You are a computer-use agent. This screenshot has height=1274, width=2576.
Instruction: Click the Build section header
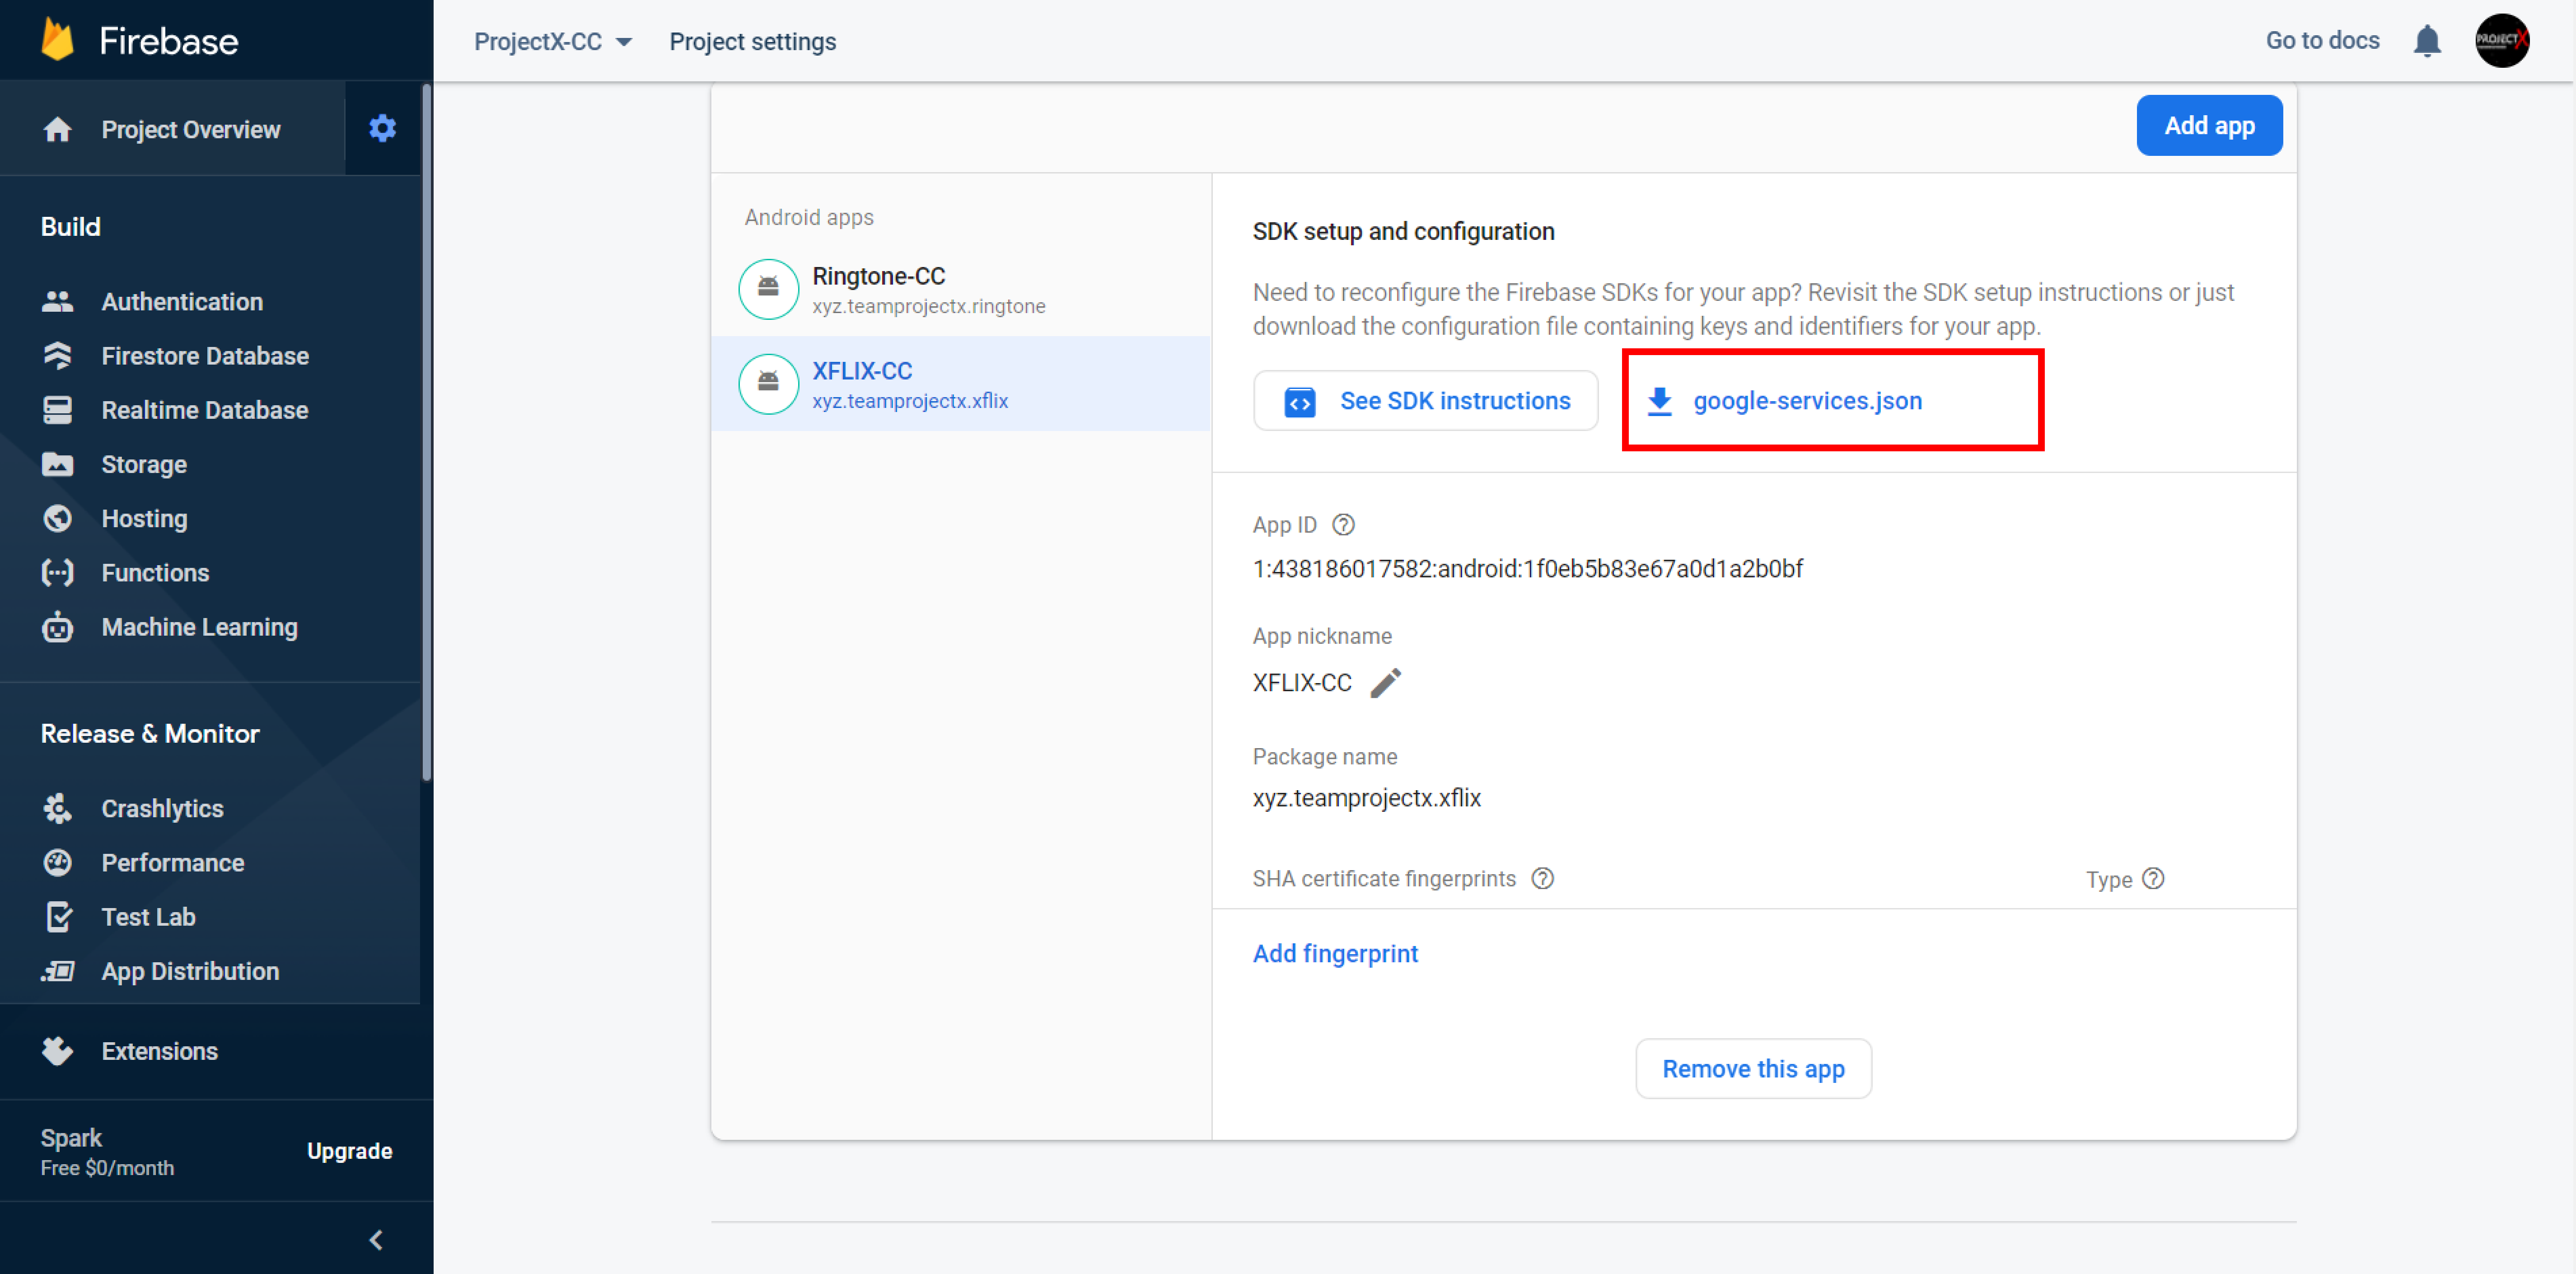[70, 227]
